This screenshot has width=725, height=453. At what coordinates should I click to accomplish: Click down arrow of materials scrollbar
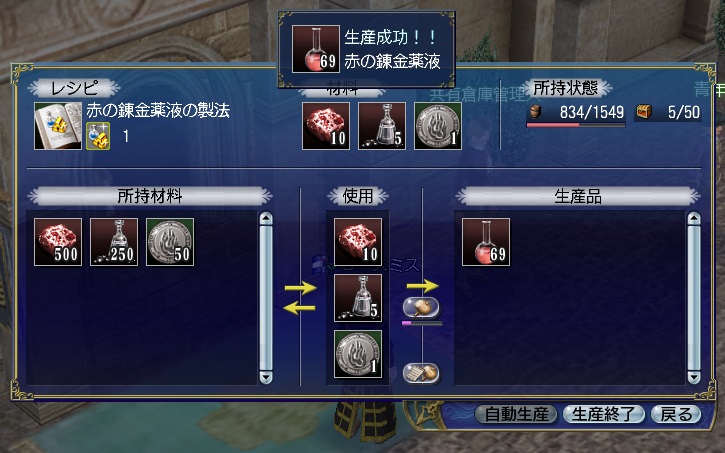coord(266,377)
